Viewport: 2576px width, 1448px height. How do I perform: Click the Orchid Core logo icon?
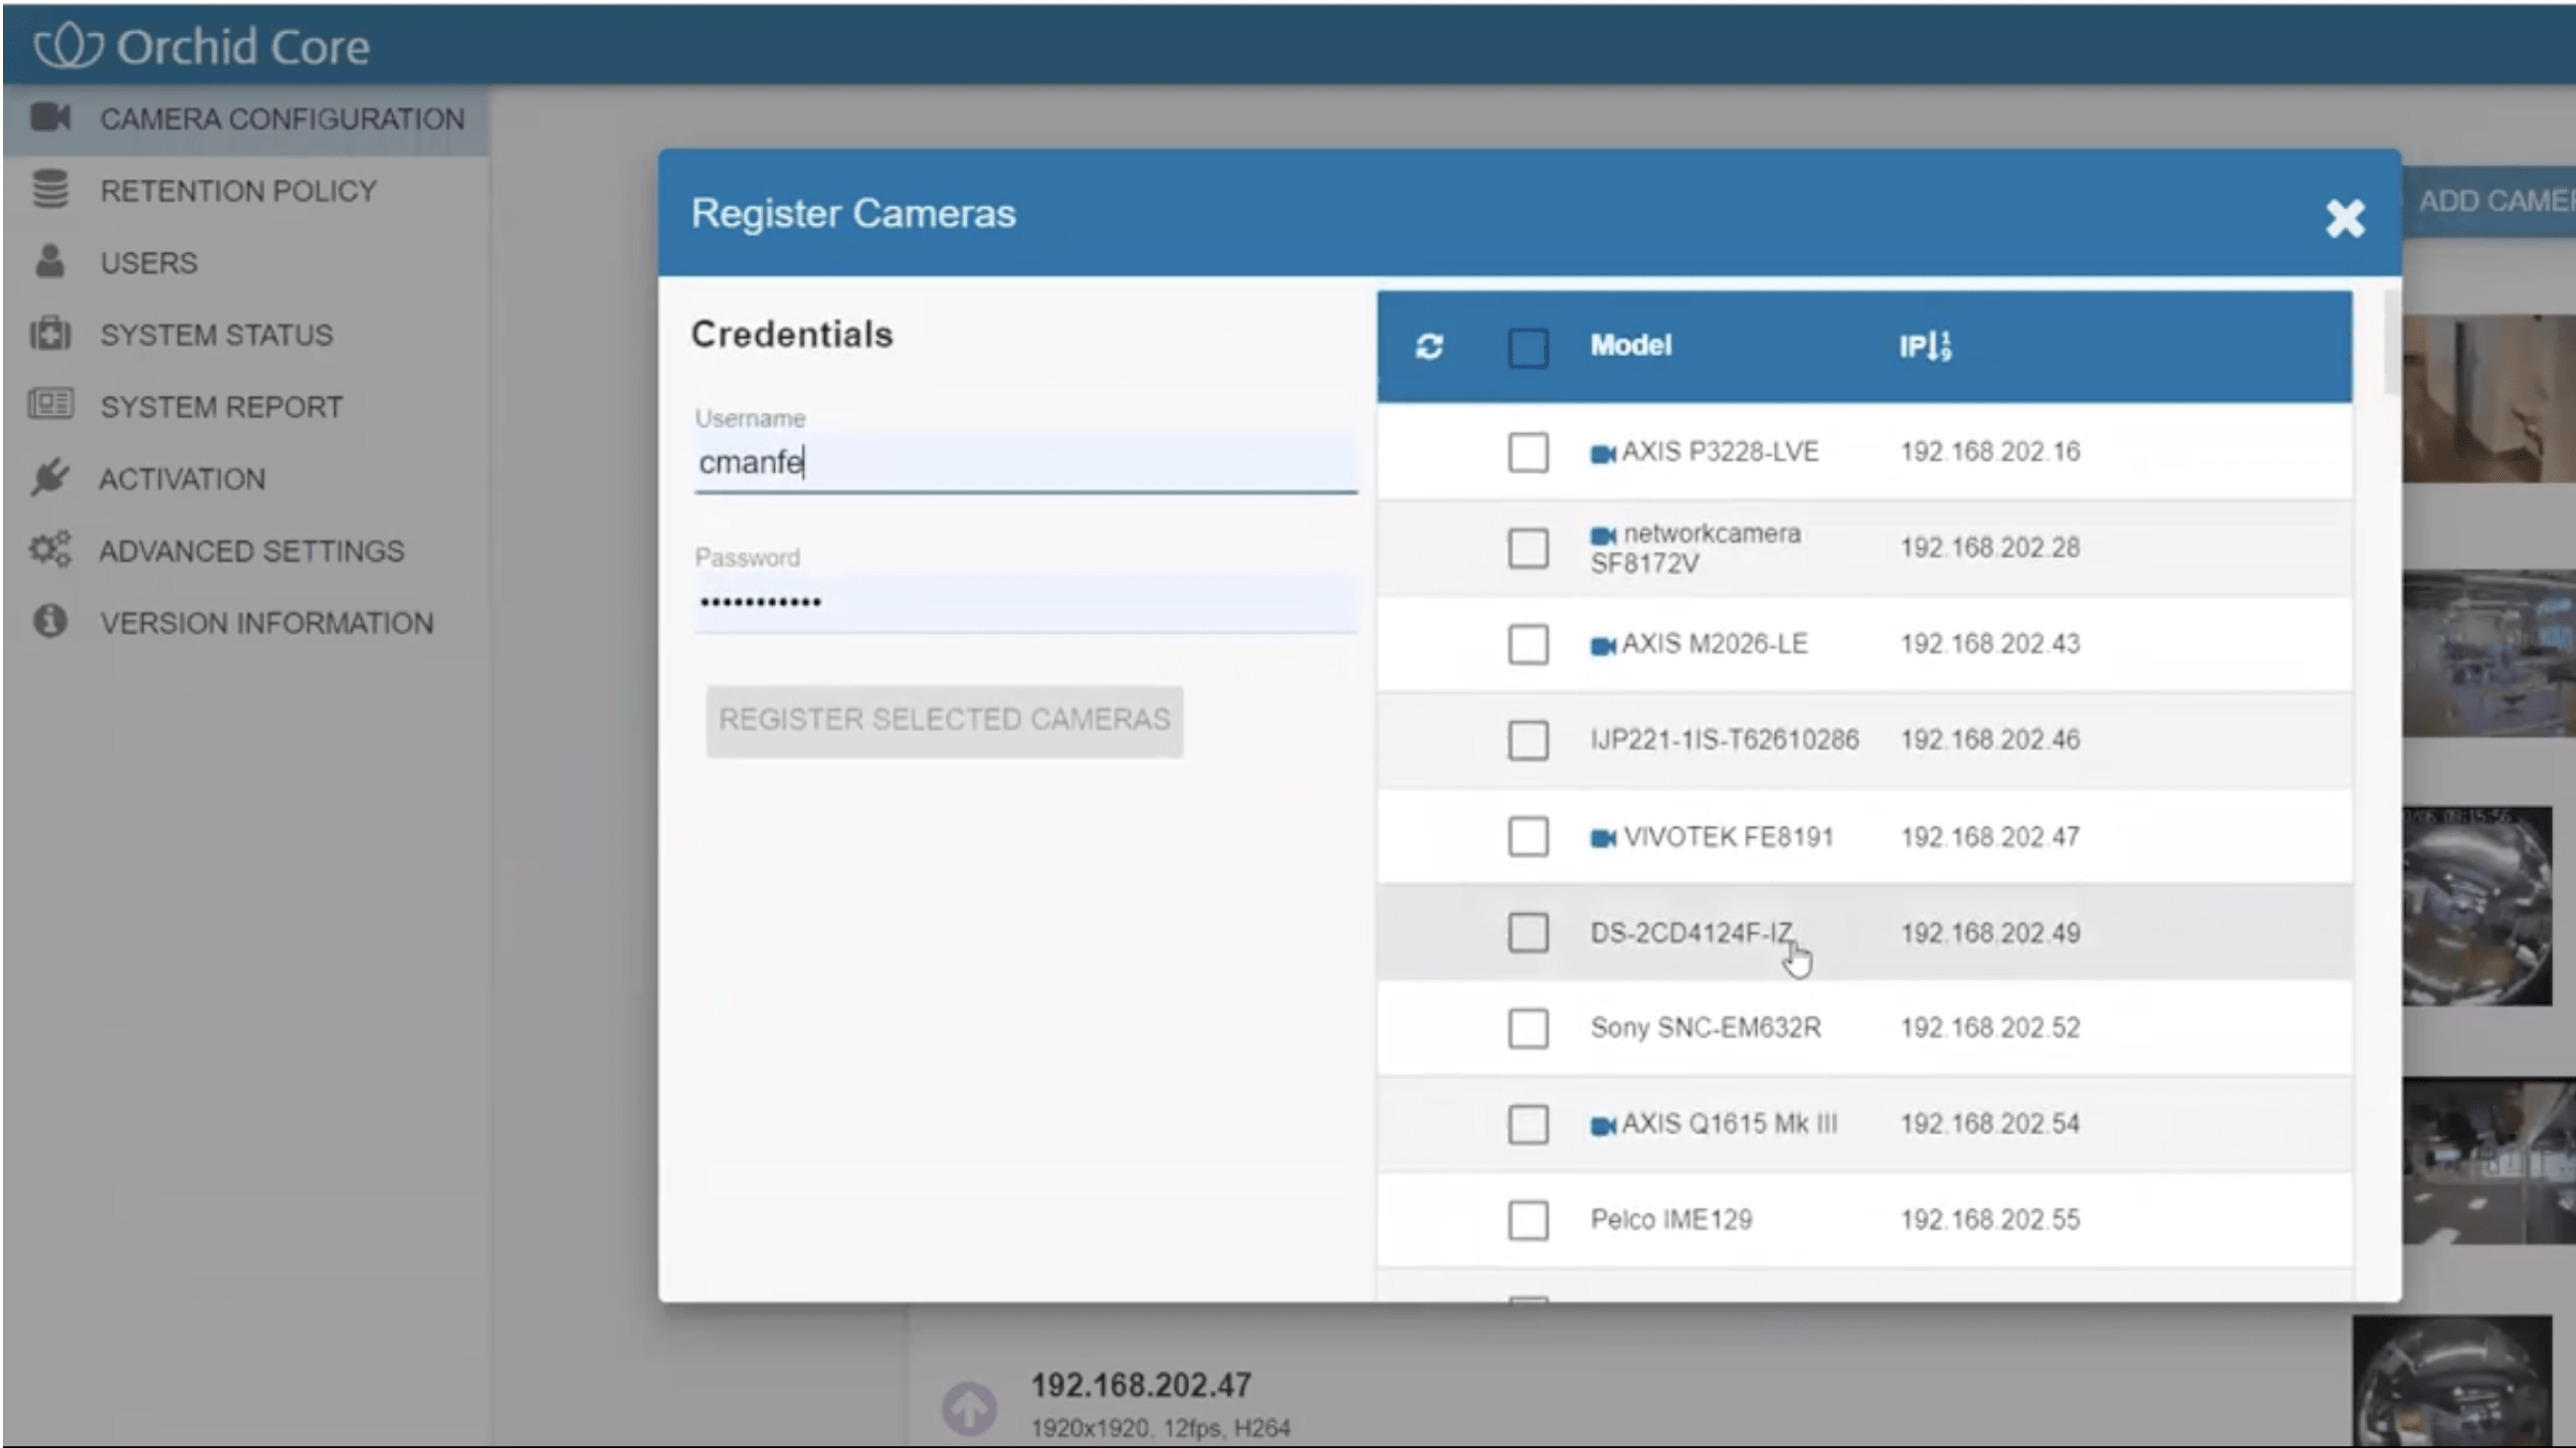tap(68, 46)
